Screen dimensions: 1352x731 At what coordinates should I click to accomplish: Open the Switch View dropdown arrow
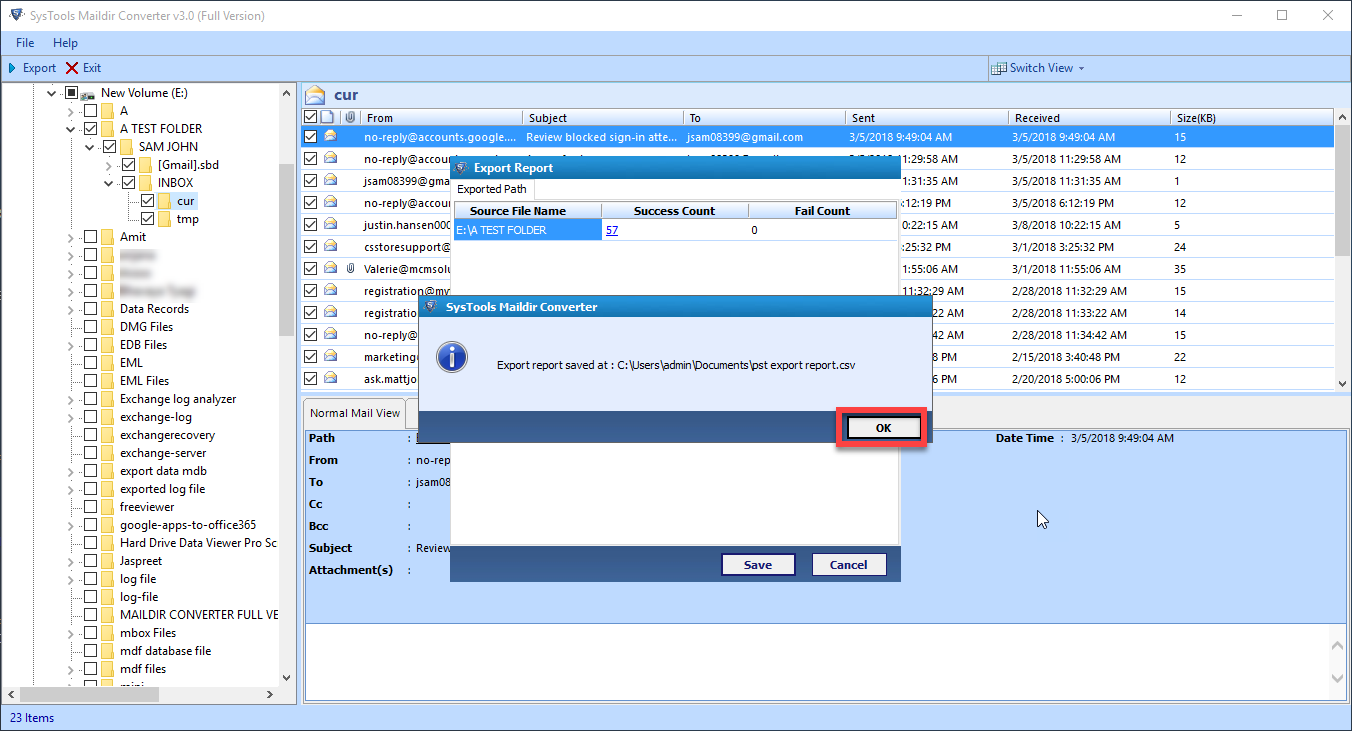tap(1081, 69)
